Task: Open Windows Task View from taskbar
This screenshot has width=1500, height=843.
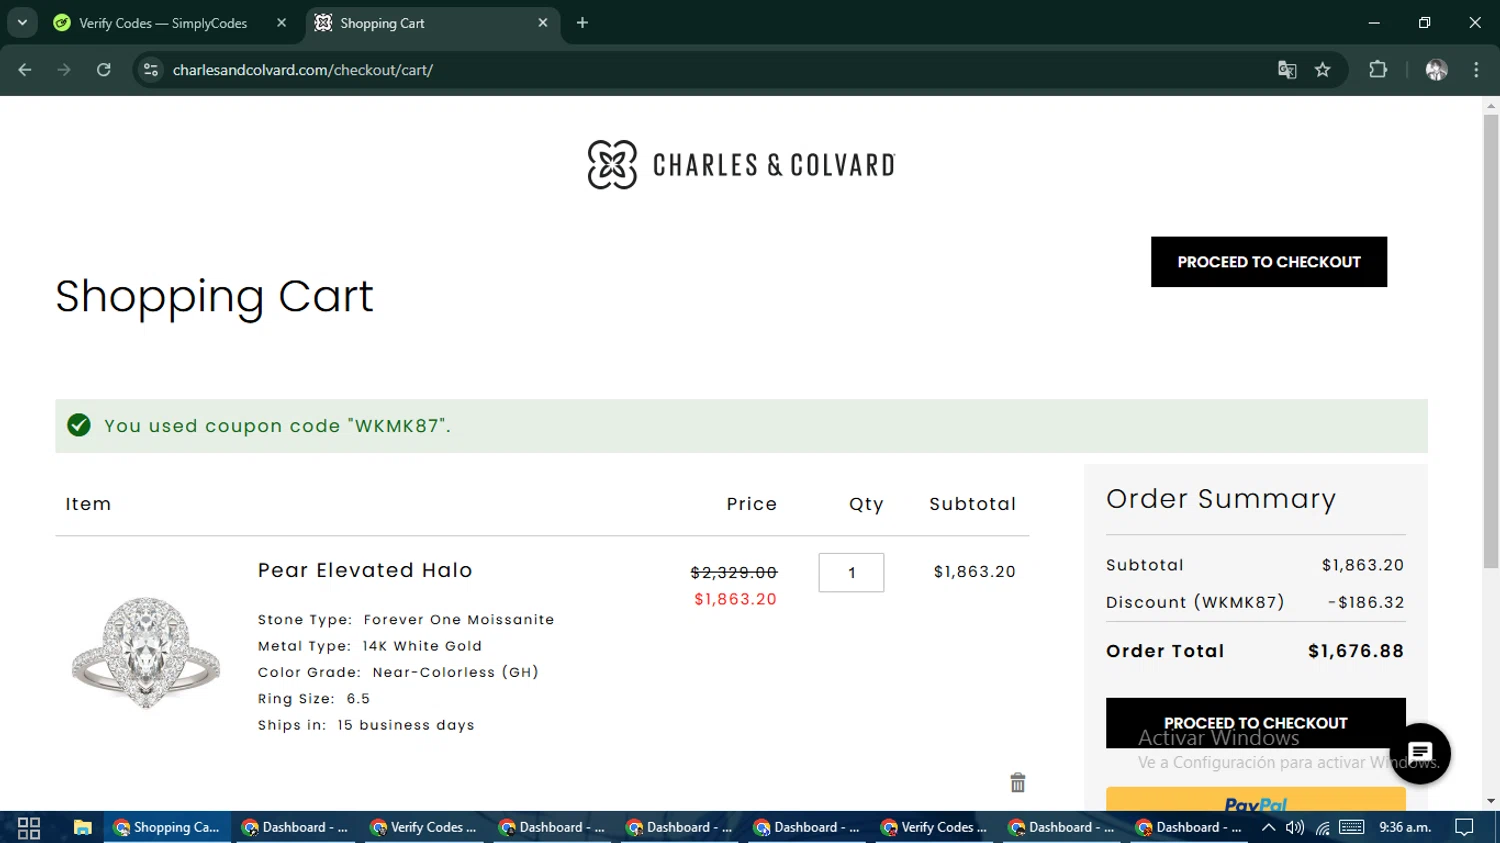Action: 29,827
